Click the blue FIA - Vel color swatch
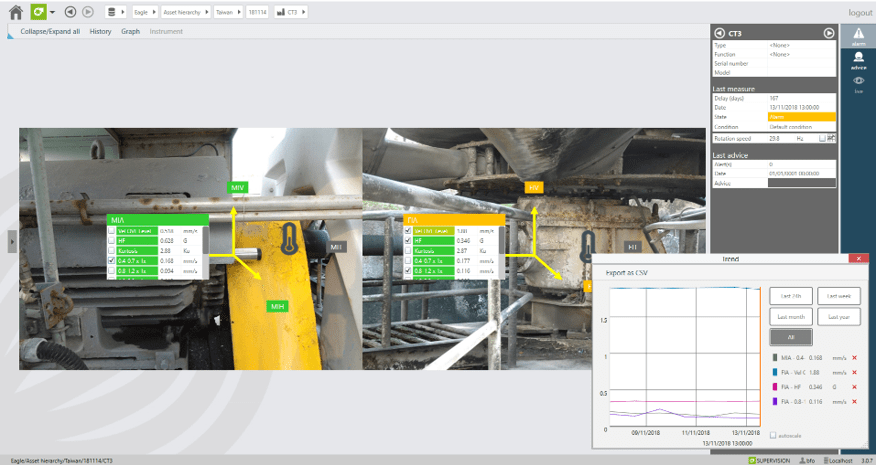The width and height of the screenshot is (876, 465). click(774, 372)
